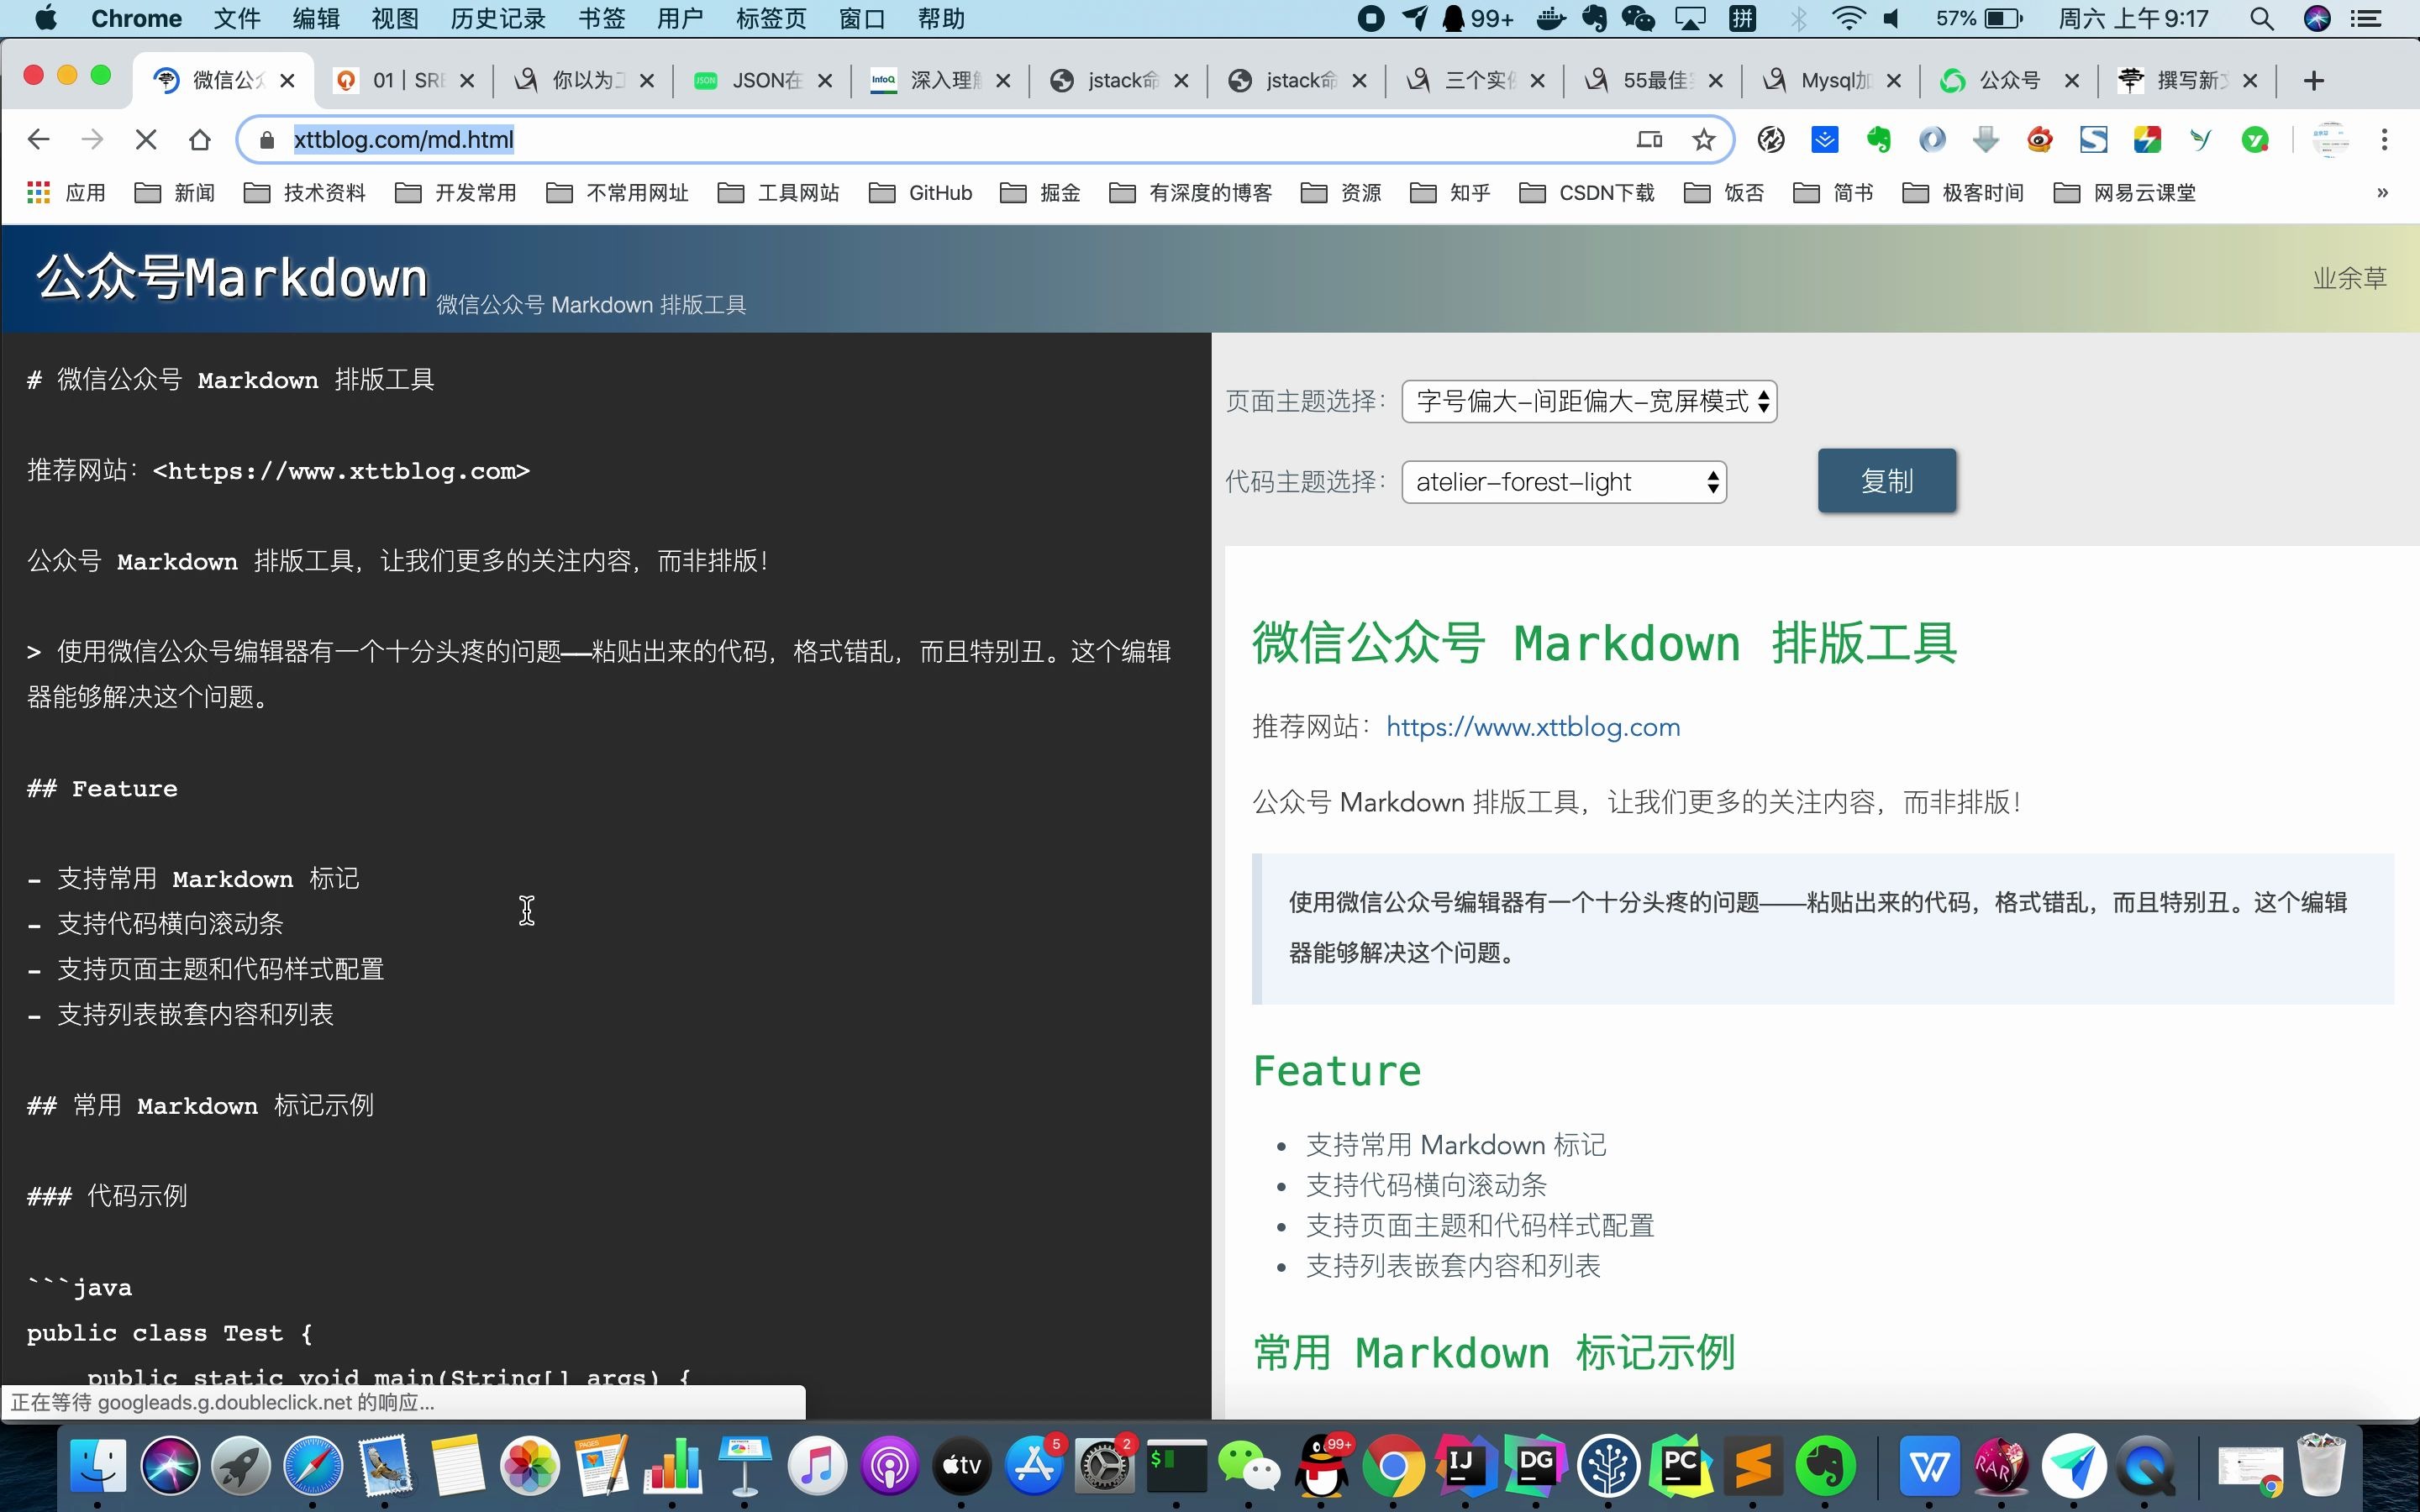2420x1512 pixels.
Task: Open DataGrip from the Dock
Action: [1537, 1467]
